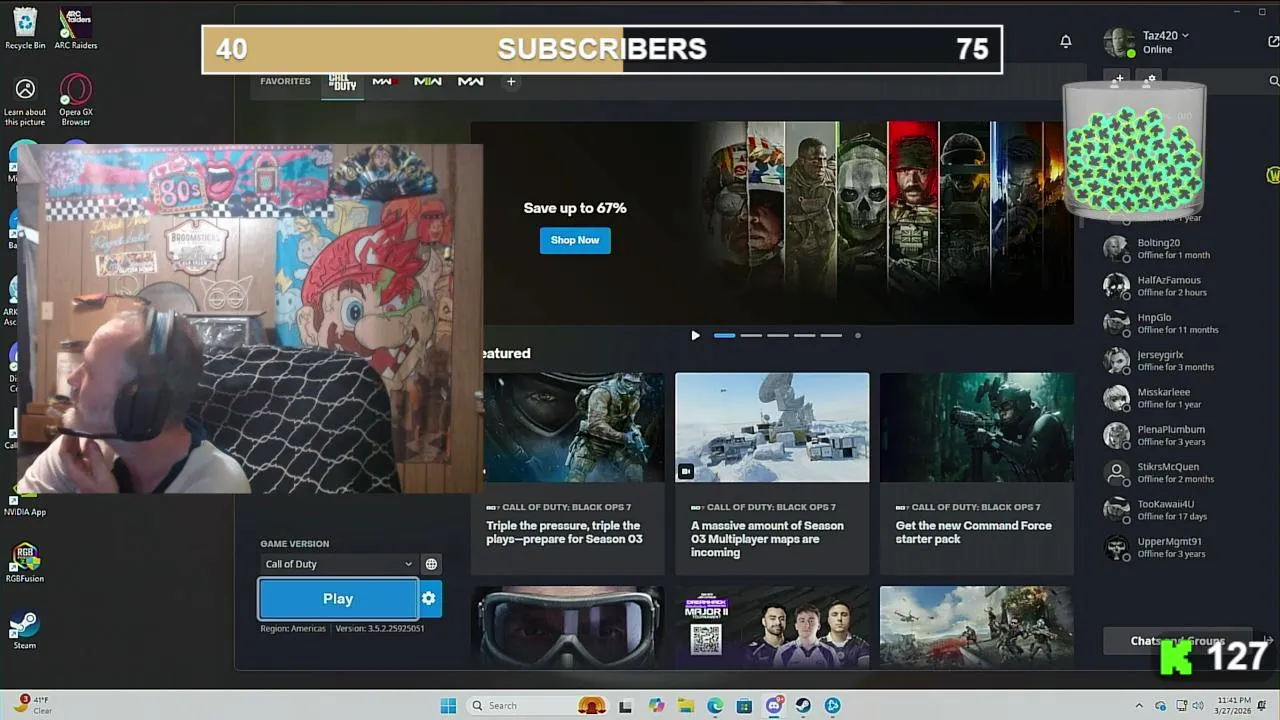Open the Season 03 Multiplayer maps article
This screenshot has width=1280, height=720.
(772, 474)
